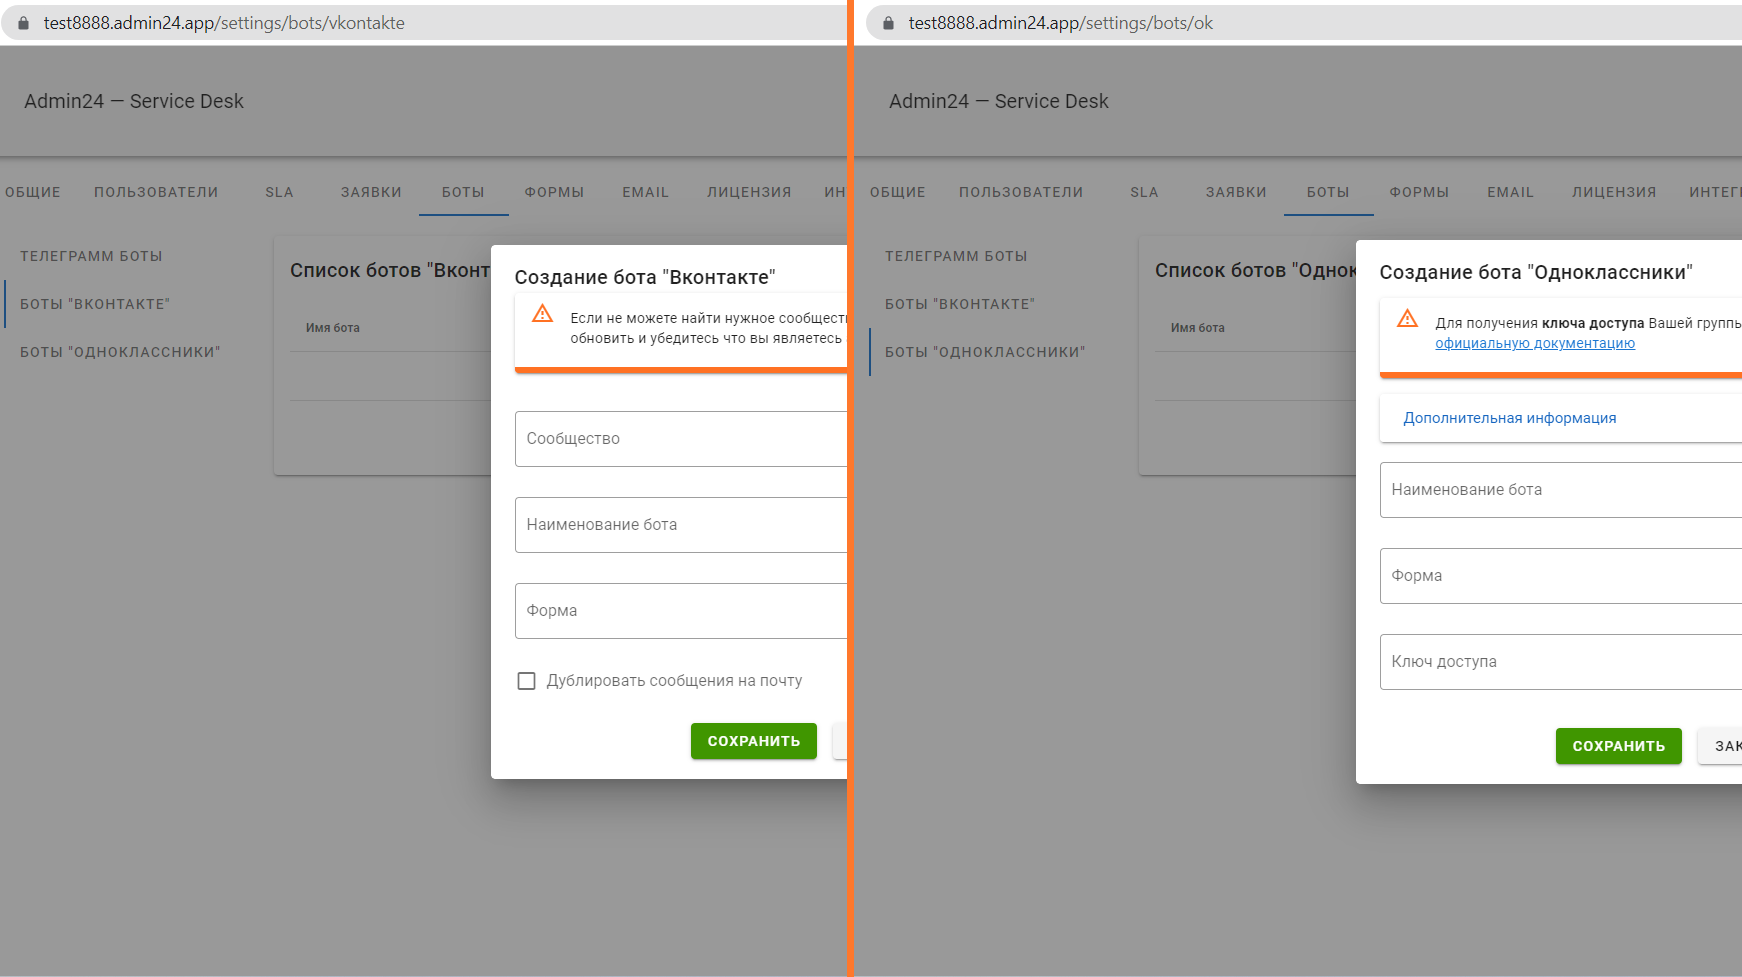Click the warning triangle in the Вконтакте bot dialog

click(x=543, y=314)
